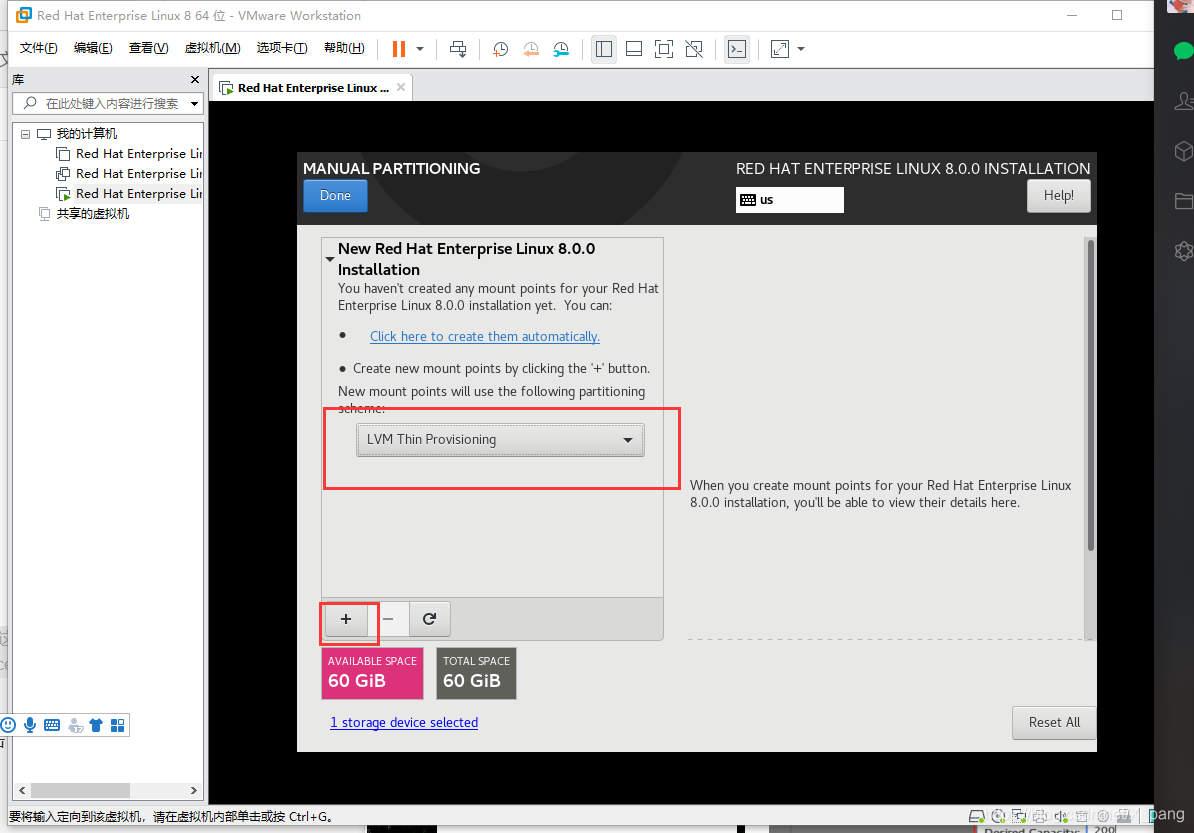The width and height of the screenshot is (1194, 833).
Task: Click the Help! button
Action: pos(1058,196)
